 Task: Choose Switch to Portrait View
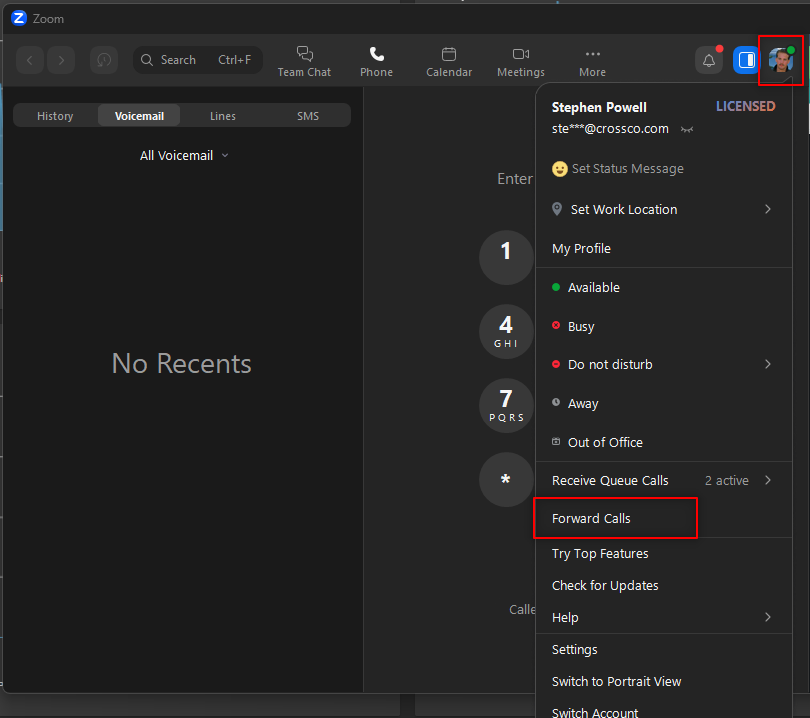pyautogui.click(x=664, y=681)
